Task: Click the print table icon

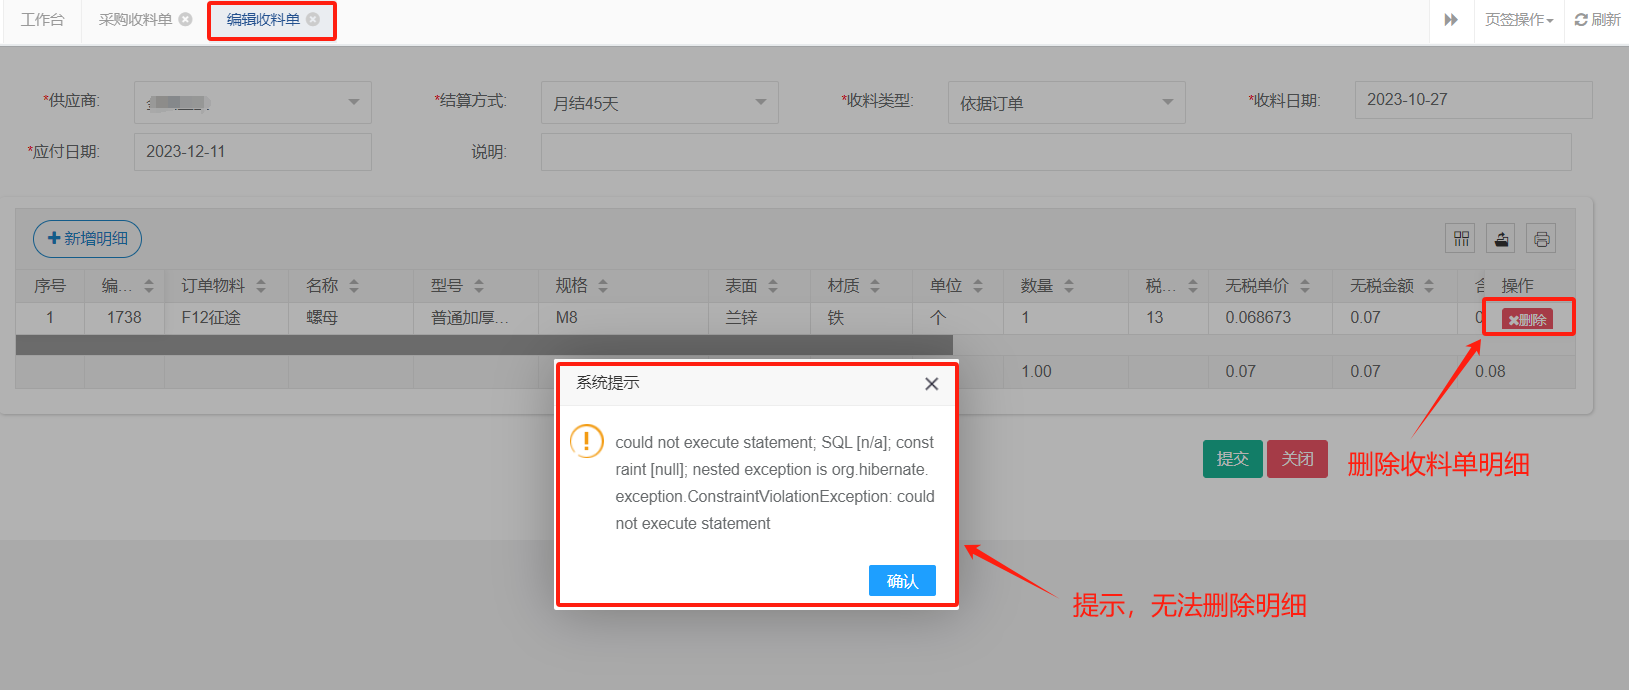Action: click(1541, 239)
